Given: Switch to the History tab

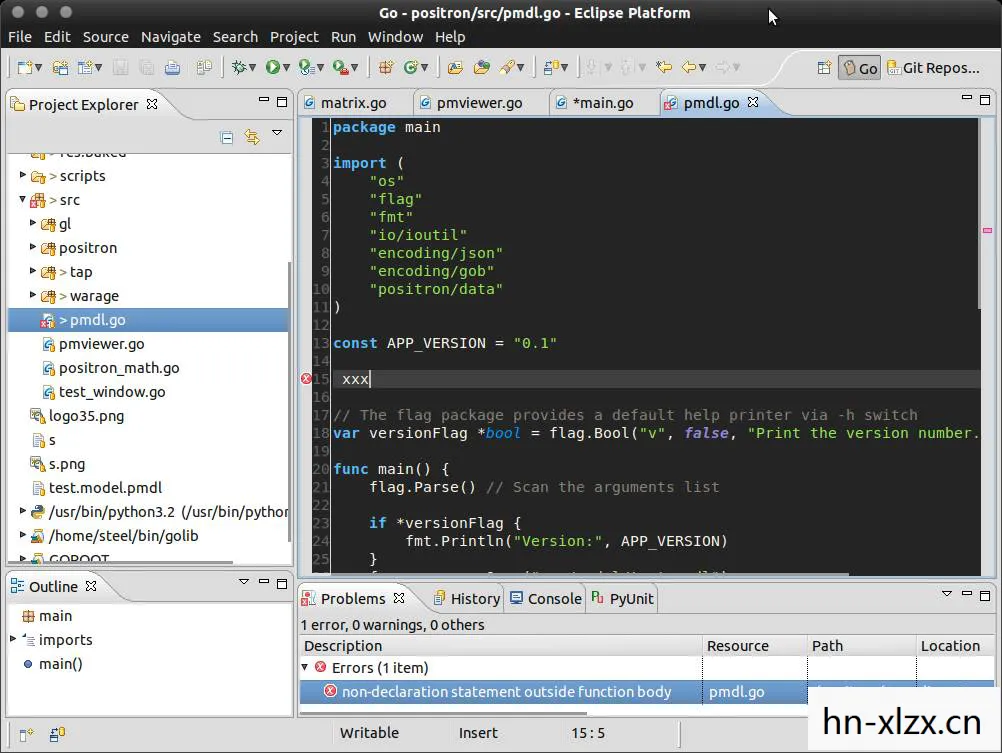Looking at the screenshot, I should (467, 599).
